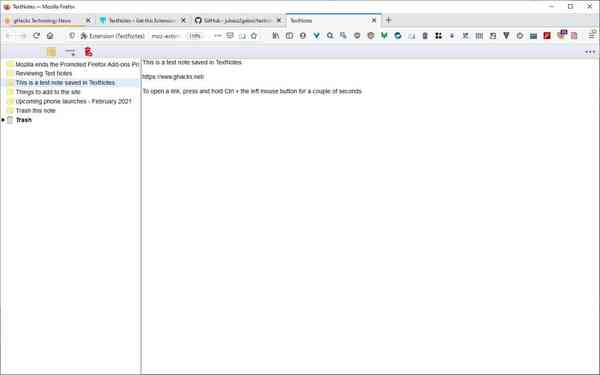Select the Trash folder label
Screen dimensions: 600x375
coord(24,120)
